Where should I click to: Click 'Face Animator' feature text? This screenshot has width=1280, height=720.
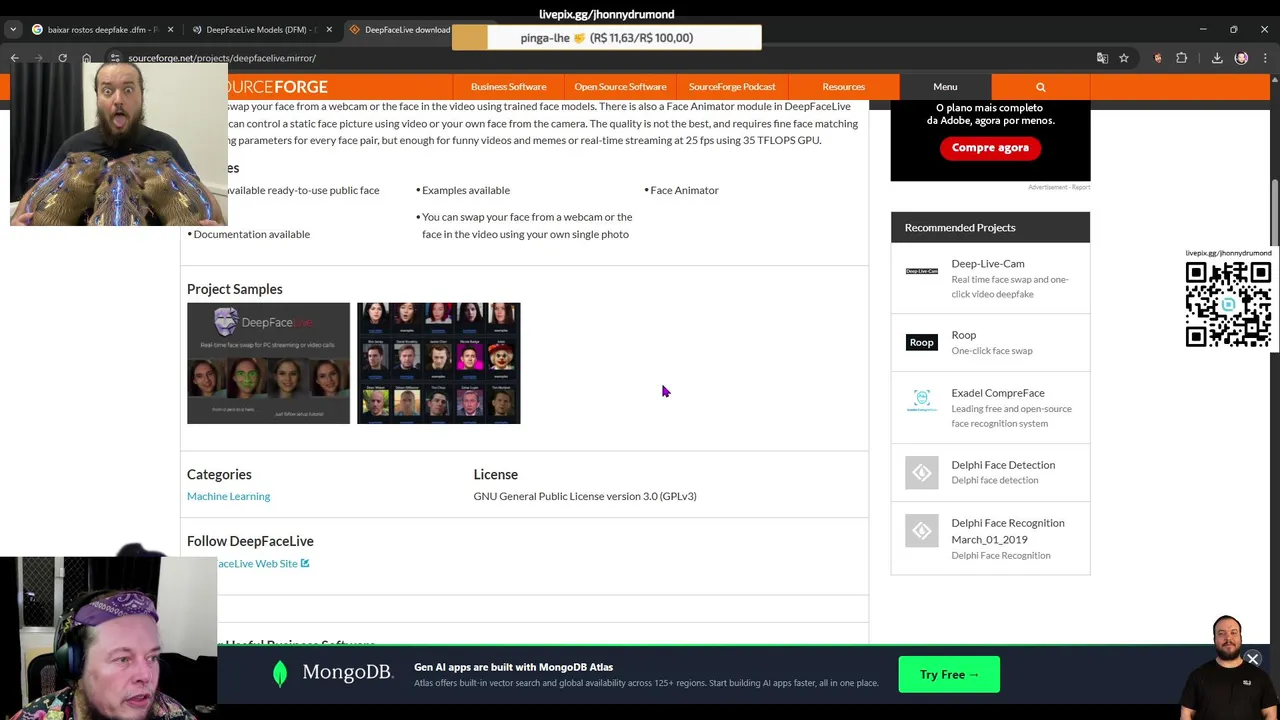tap(684, 190)
